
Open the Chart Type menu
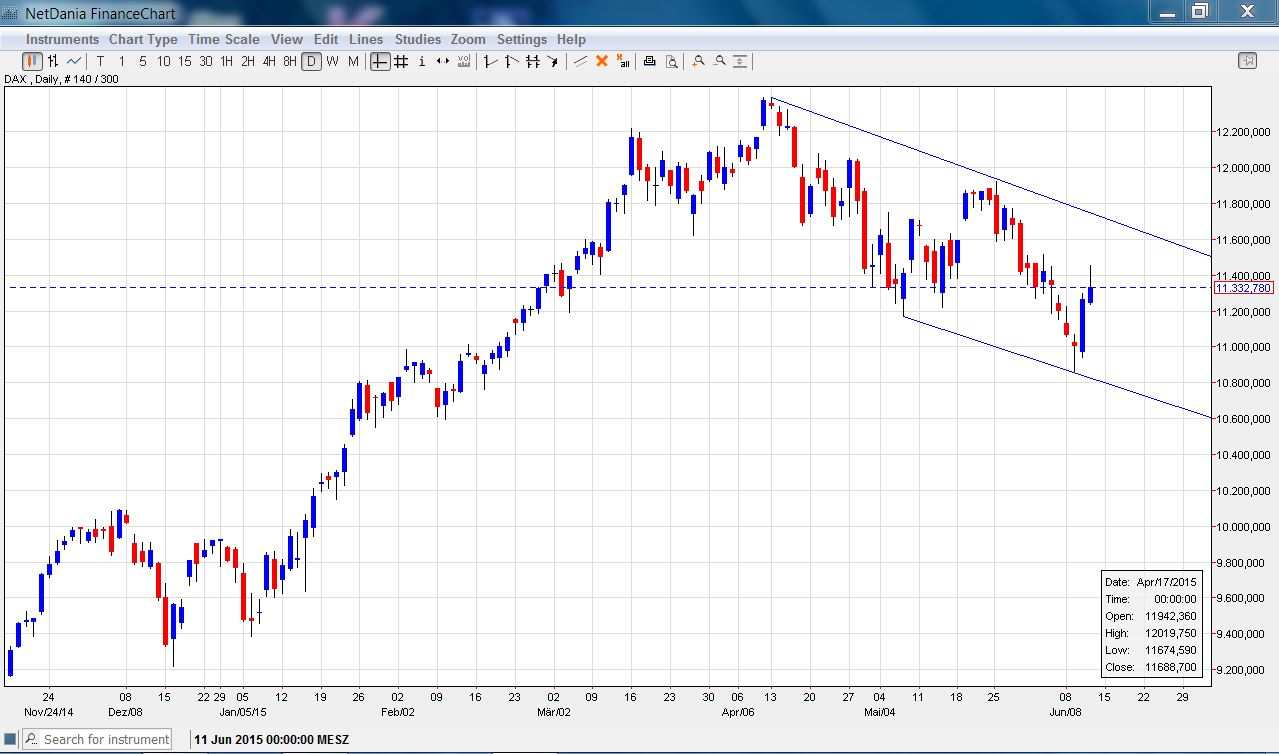pos(143,39)
